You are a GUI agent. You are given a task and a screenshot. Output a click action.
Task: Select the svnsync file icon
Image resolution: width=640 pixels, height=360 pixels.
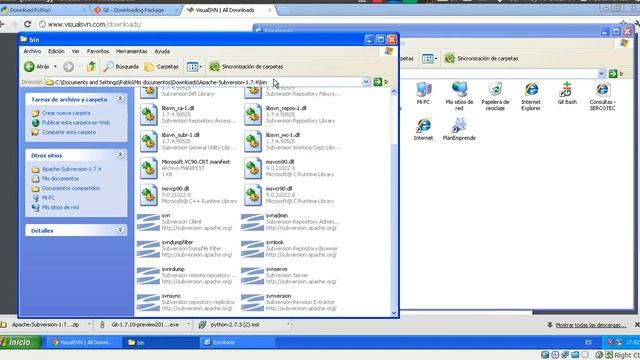click(148, 303)
